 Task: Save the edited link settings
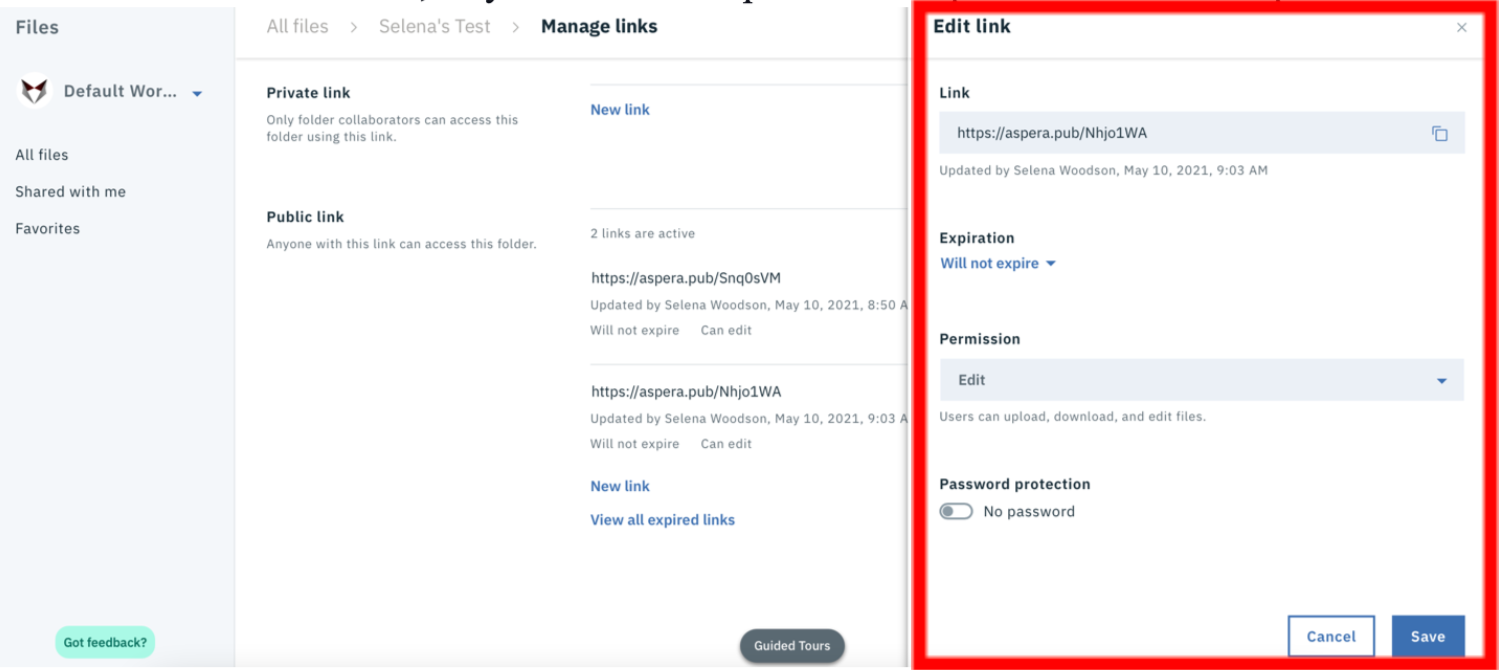[1428, 636]
